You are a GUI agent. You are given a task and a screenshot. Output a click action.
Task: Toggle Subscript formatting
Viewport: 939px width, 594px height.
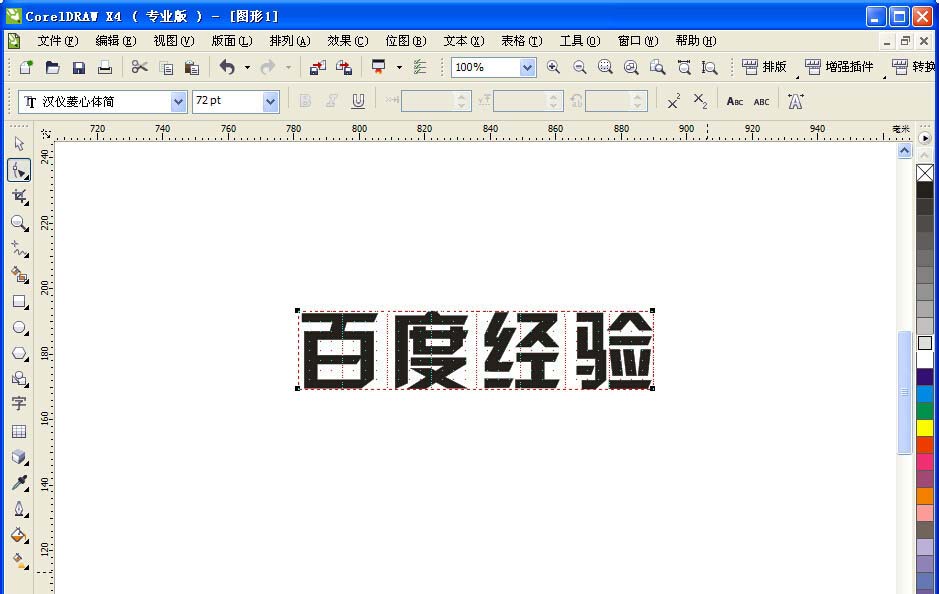(700, 101)
